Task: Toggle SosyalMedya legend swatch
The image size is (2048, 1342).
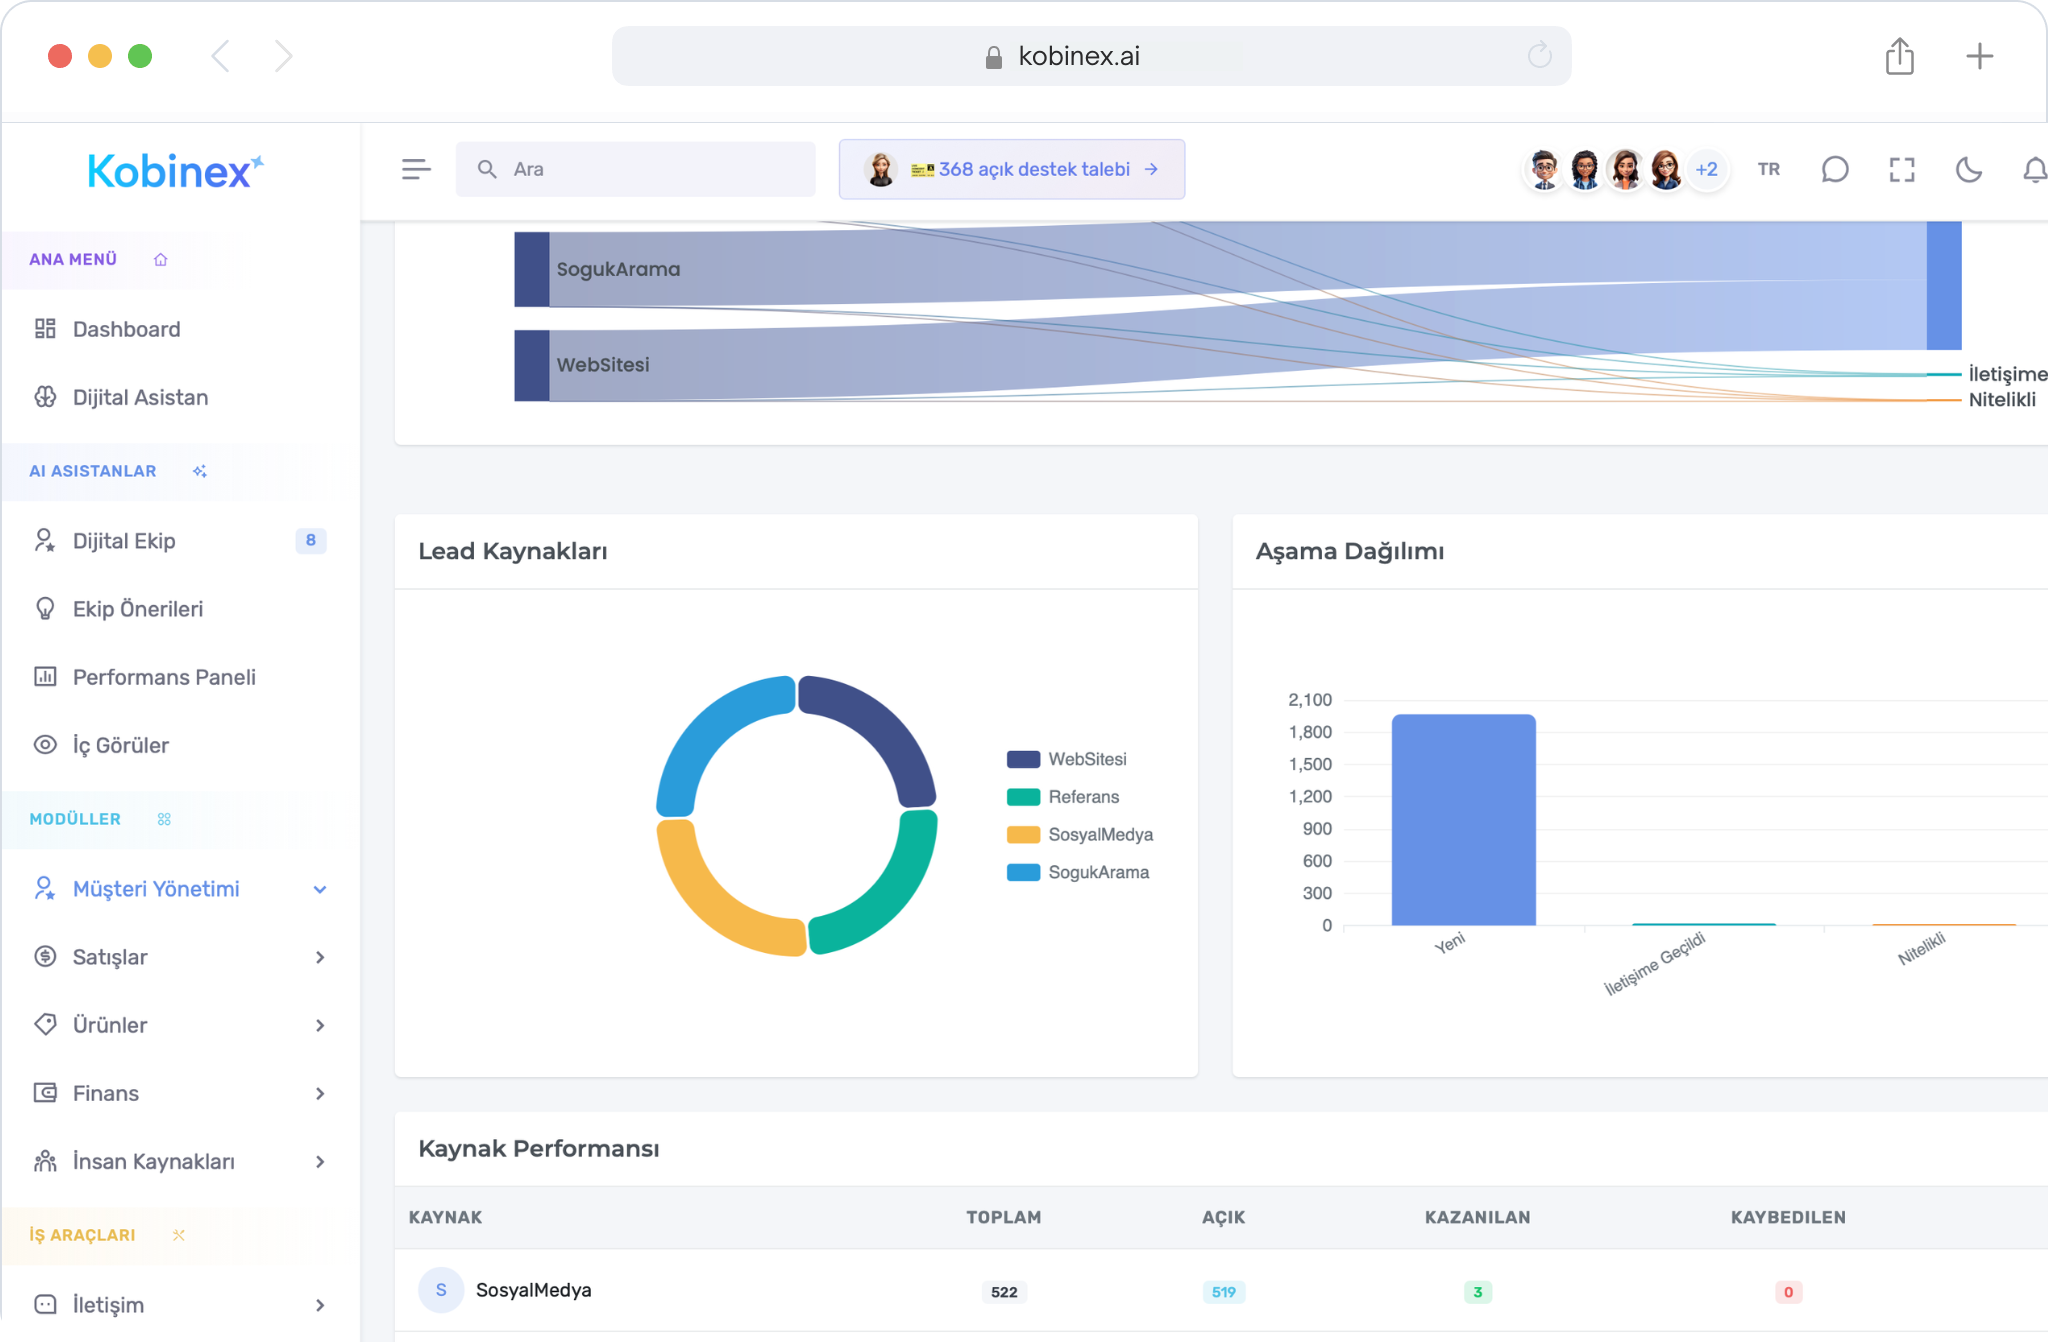Action: 1023,835
